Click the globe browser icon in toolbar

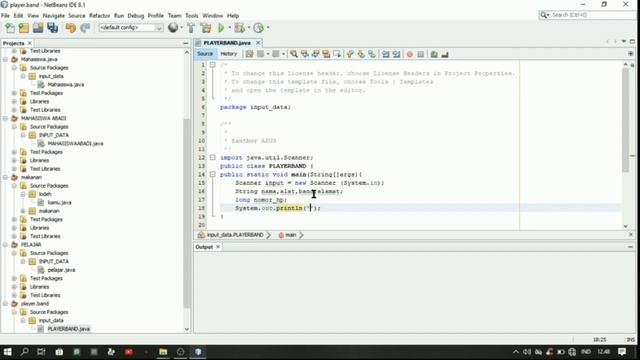tap(173, 27)
